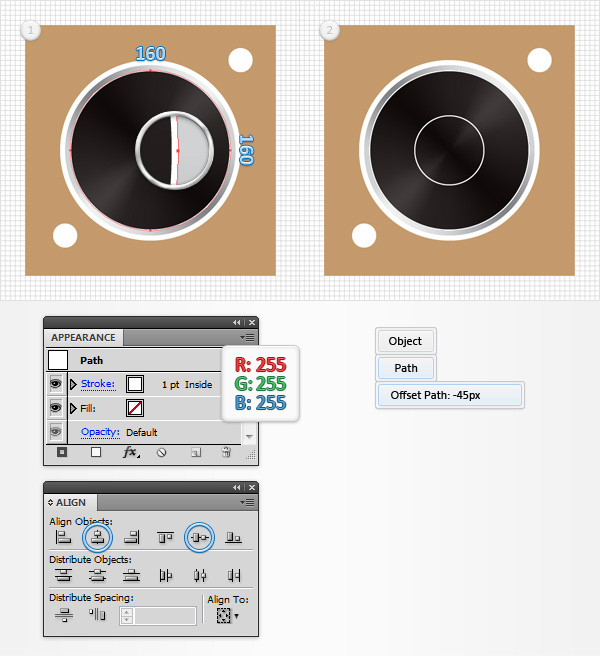Click Horizontal Distribute Center icon
600x656 pixels.
point(200,576)
